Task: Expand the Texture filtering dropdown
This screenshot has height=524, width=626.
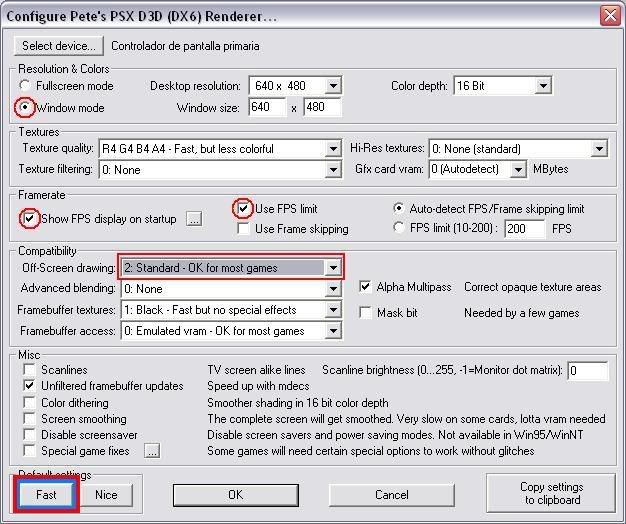Action: point(333,170)
